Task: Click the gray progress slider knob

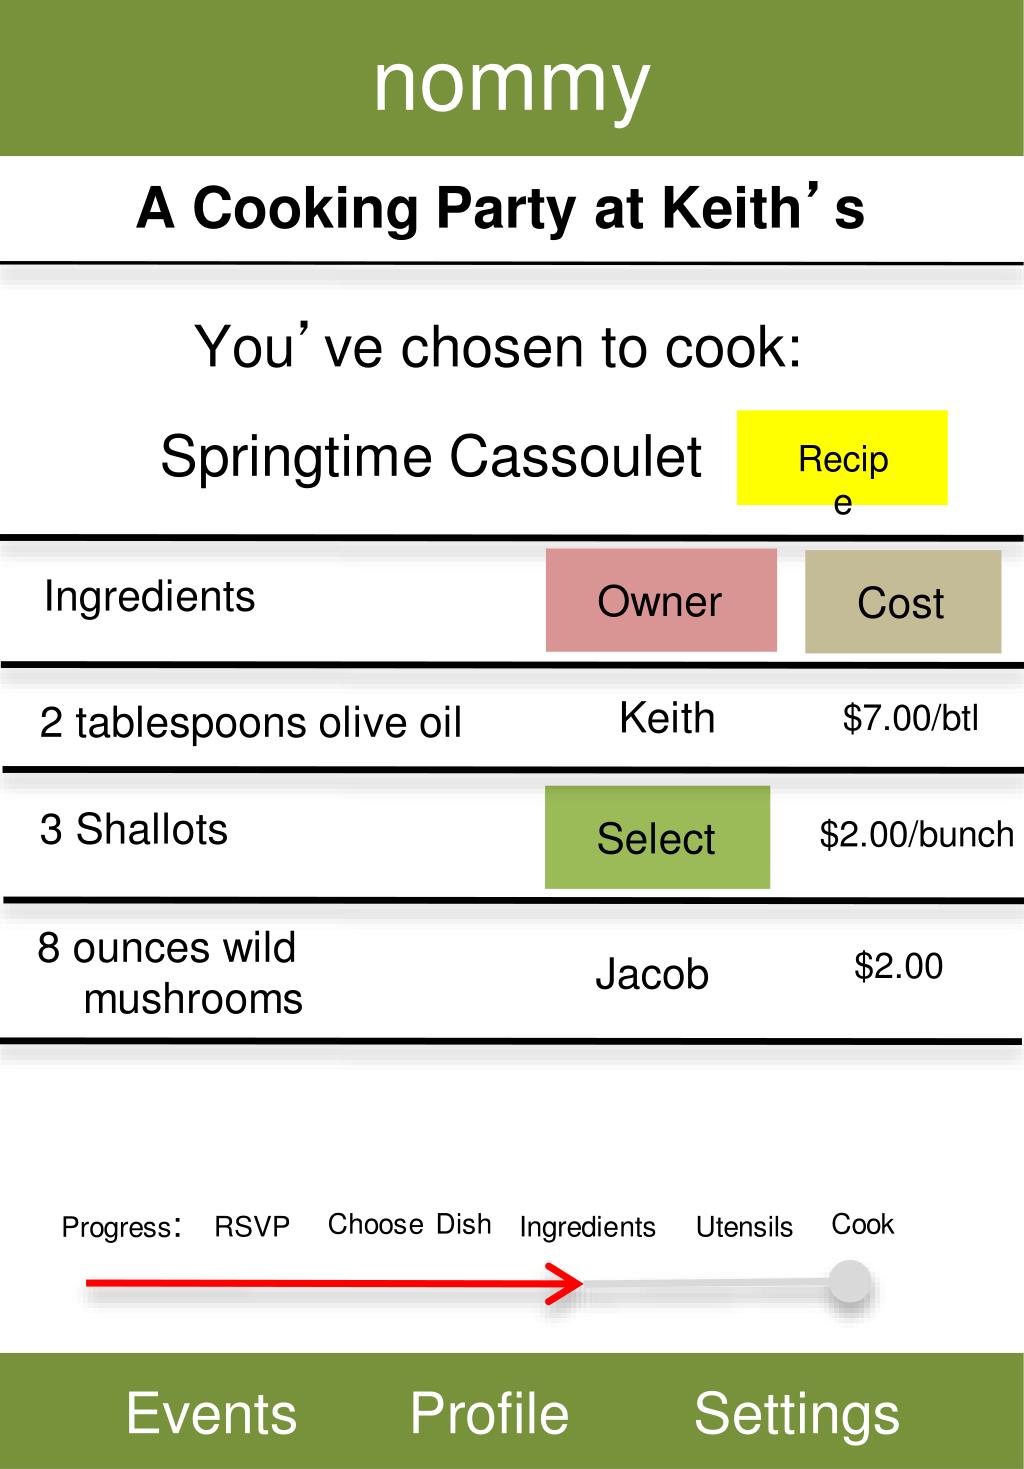Action: click(850, 1282)
